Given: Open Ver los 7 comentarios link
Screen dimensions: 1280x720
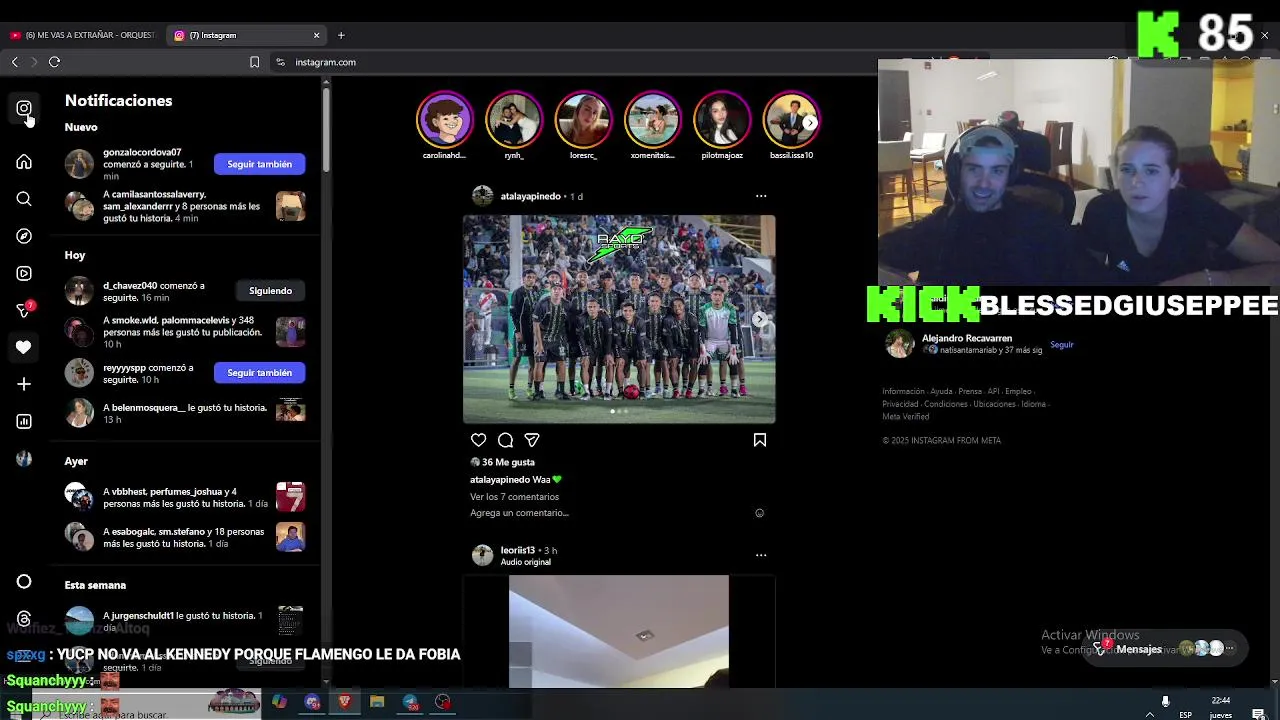Looking at the screenshot, I should (x=514, y=497).
